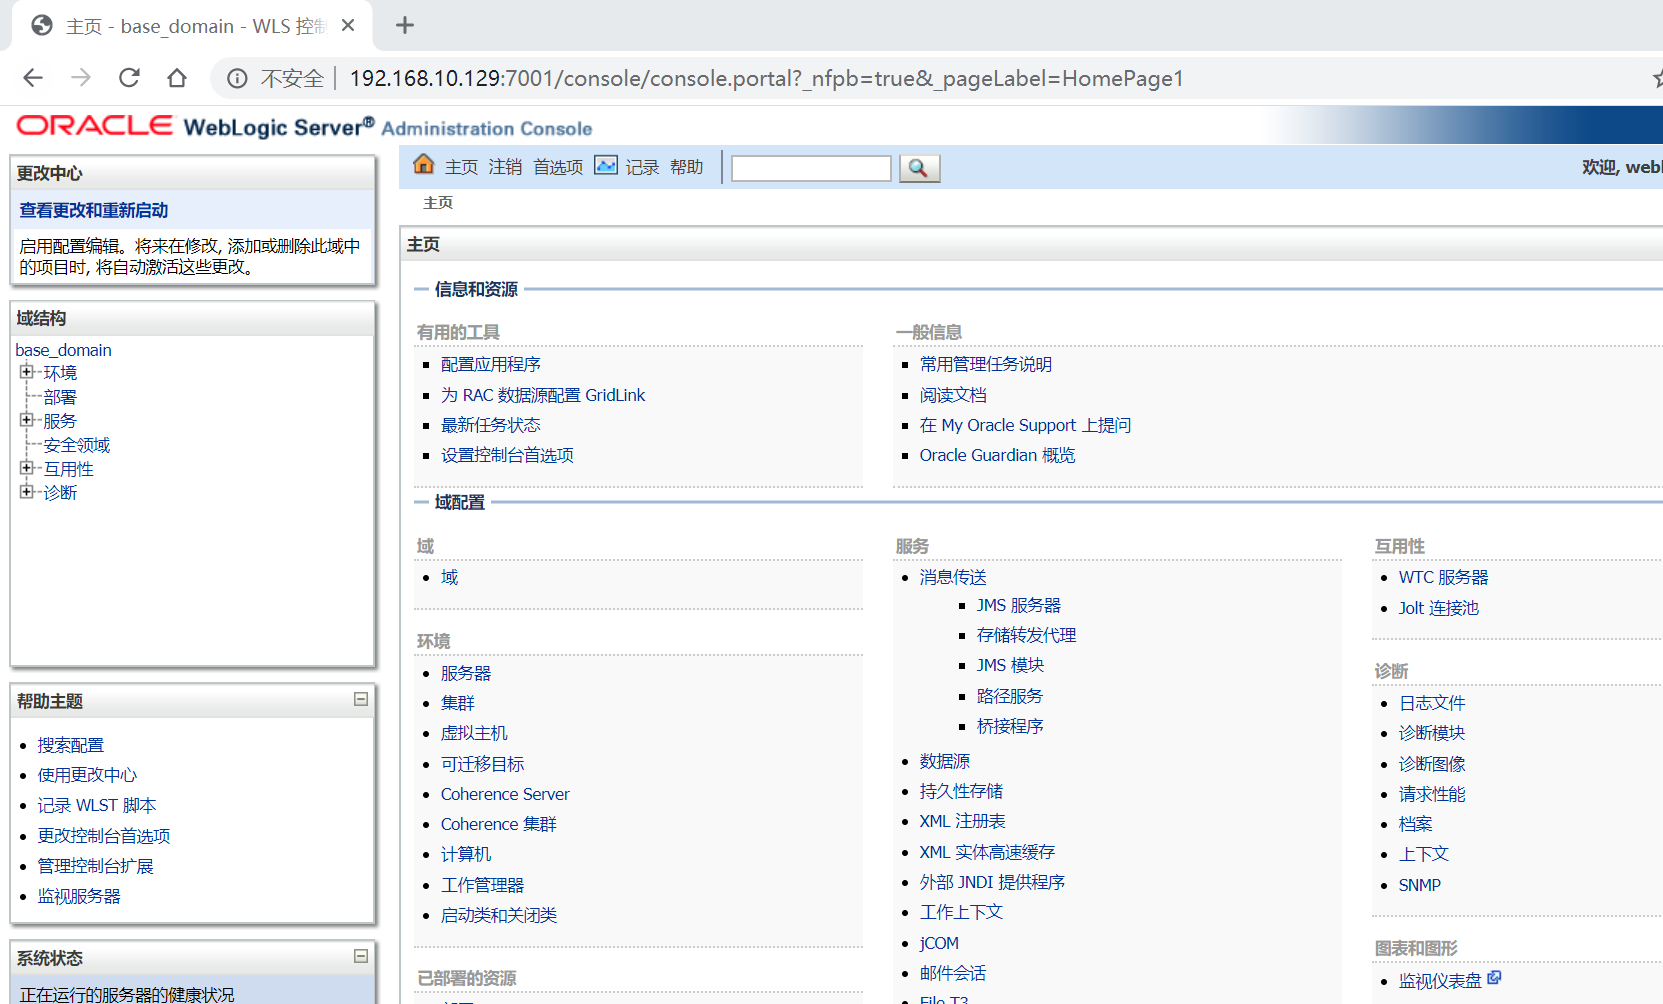Open jCOM link under 服务
The width and height of the screenshot is (1663, 1004).
click(x=939, y=943)
